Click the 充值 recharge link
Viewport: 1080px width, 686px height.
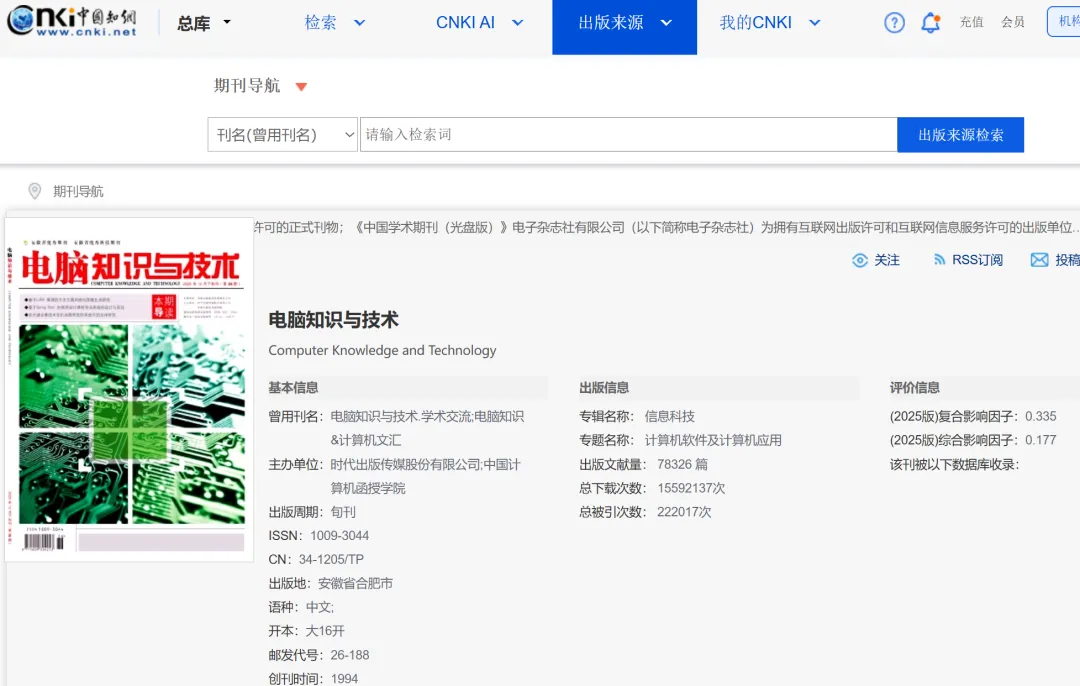(x=971, y=22)
